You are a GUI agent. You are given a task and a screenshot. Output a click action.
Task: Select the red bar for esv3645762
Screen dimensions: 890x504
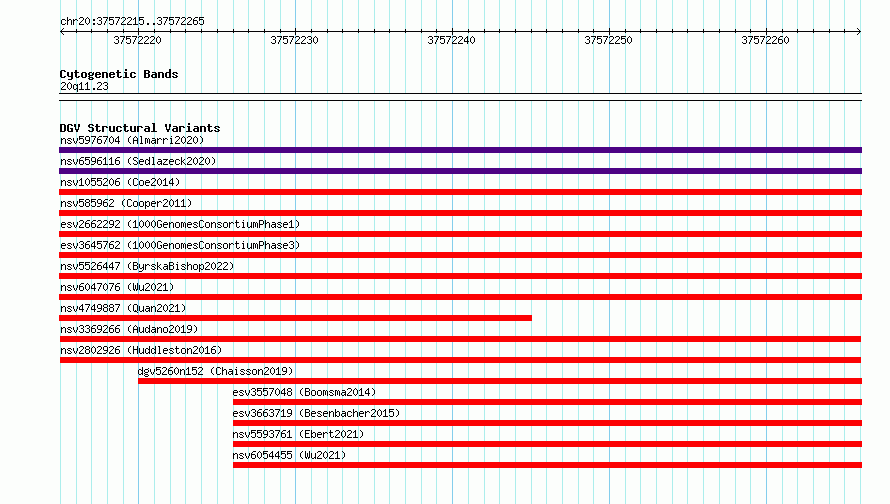tap(460, 255)
